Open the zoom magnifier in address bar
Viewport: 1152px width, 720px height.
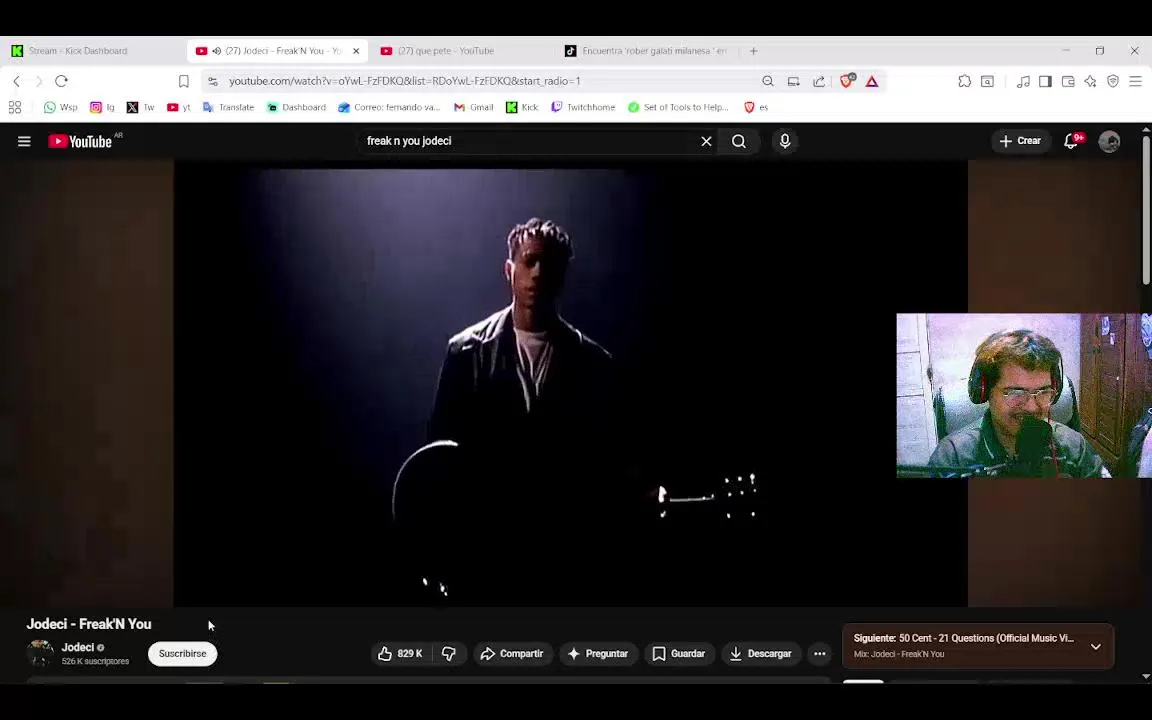tap(768, 81)
